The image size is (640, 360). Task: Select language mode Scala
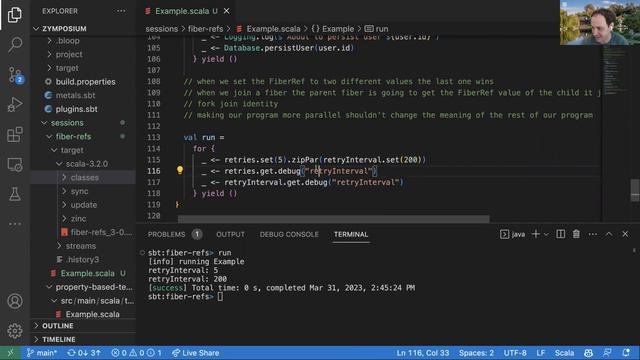[x=564, y=353]
